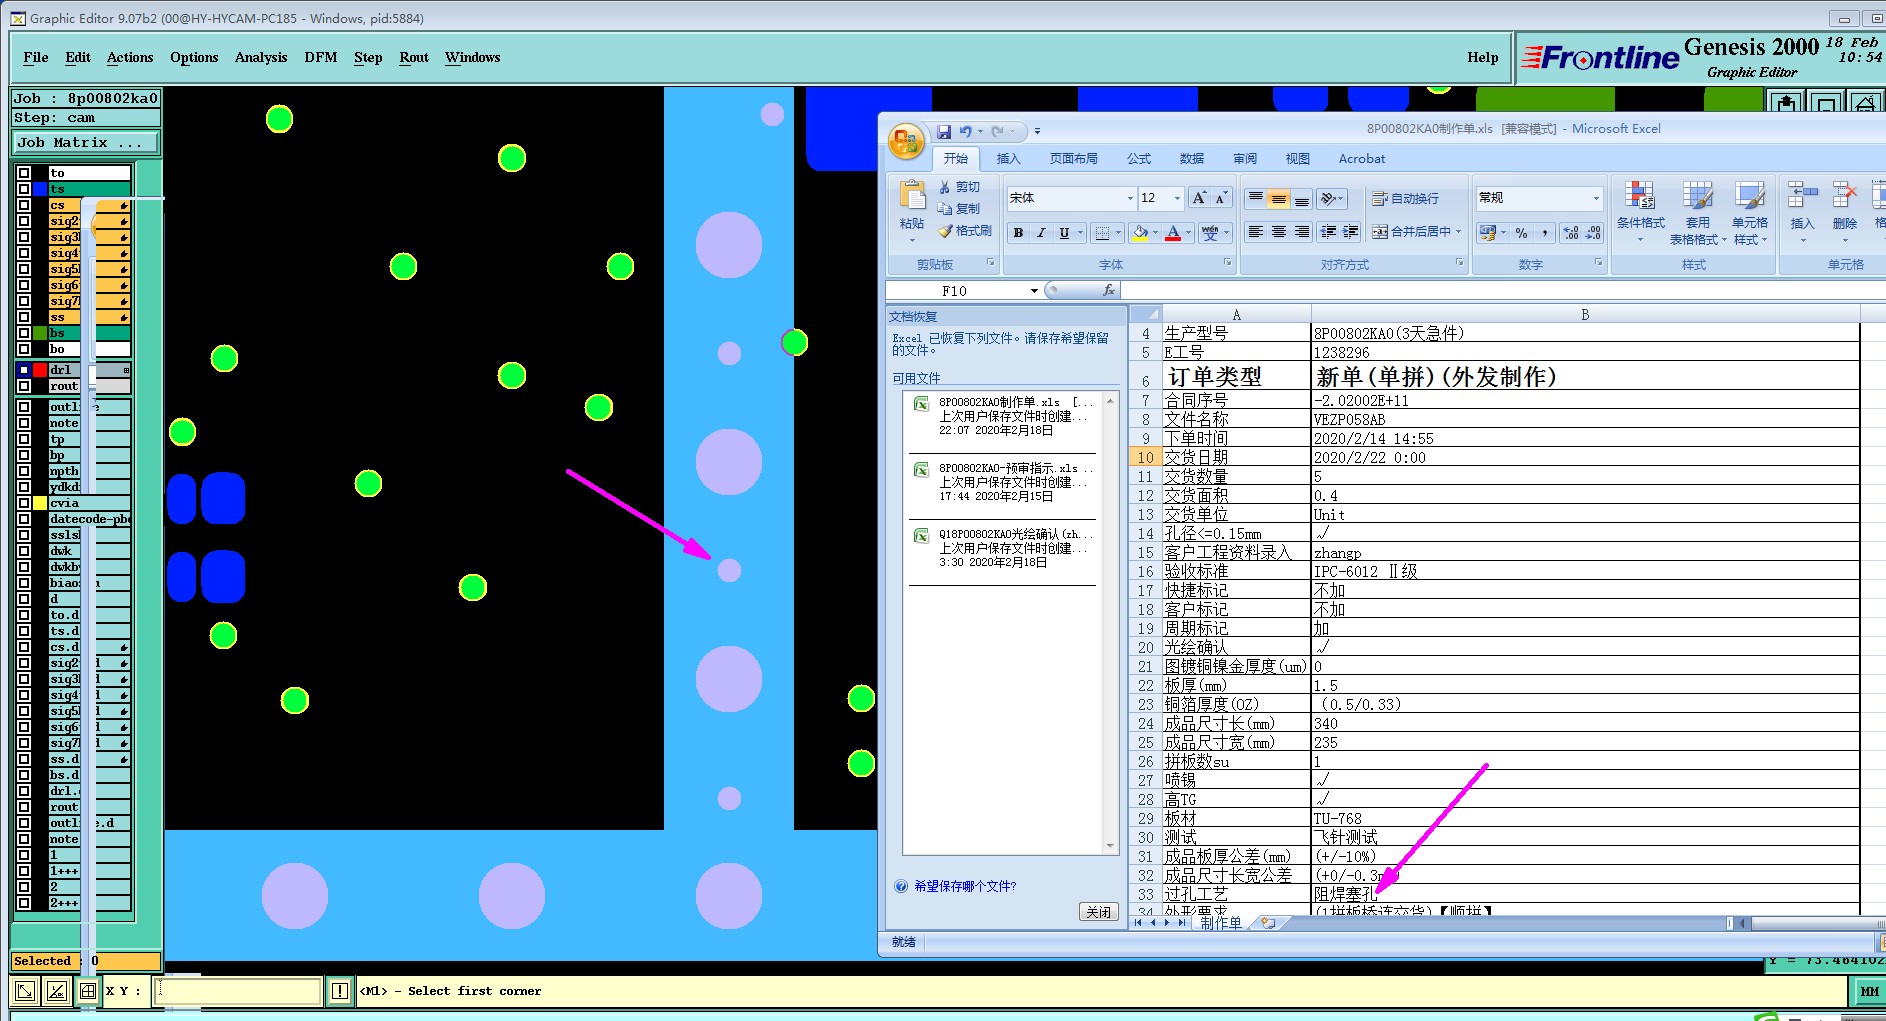1886x1021 pixels.
Task: Click the middle vertical align icon
Action: tap(1278, 199)
